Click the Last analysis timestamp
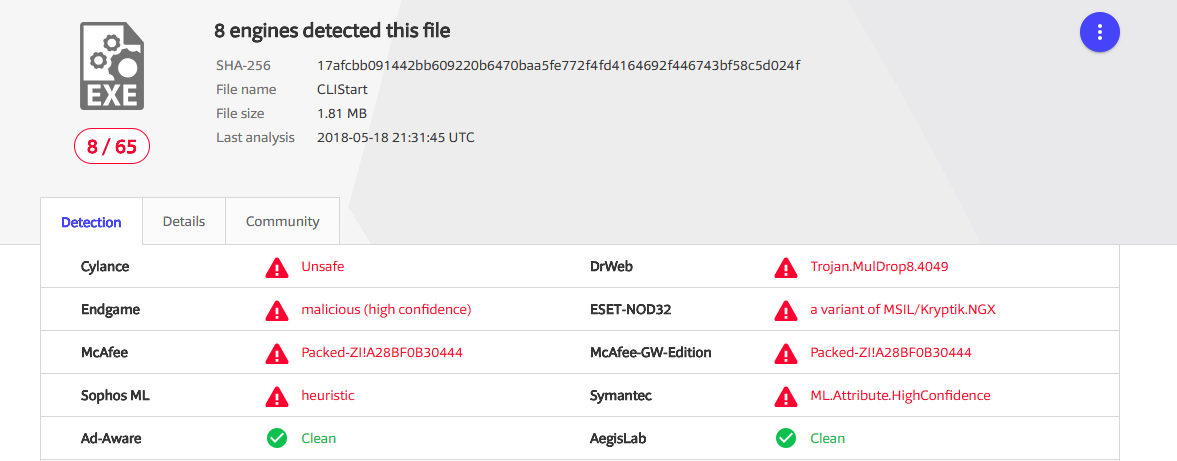The width and height of the screenshot is (1177, 461). pos(395,137)
